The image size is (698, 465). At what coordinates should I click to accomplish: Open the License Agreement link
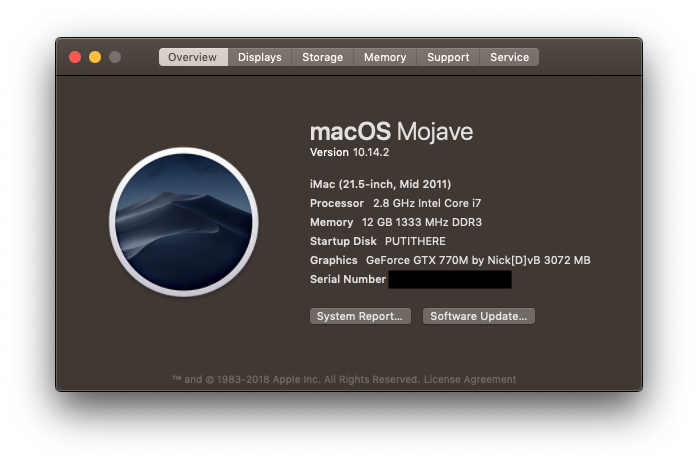tap(470, 380)
